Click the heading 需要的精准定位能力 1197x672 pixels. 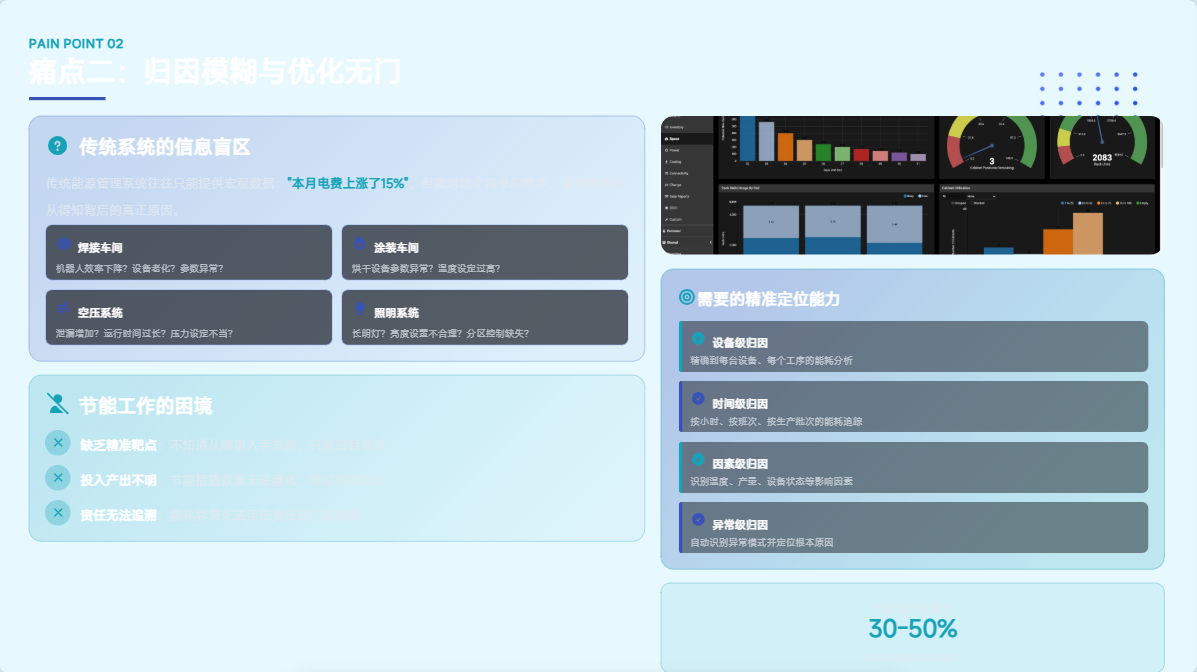coord(769,299)
